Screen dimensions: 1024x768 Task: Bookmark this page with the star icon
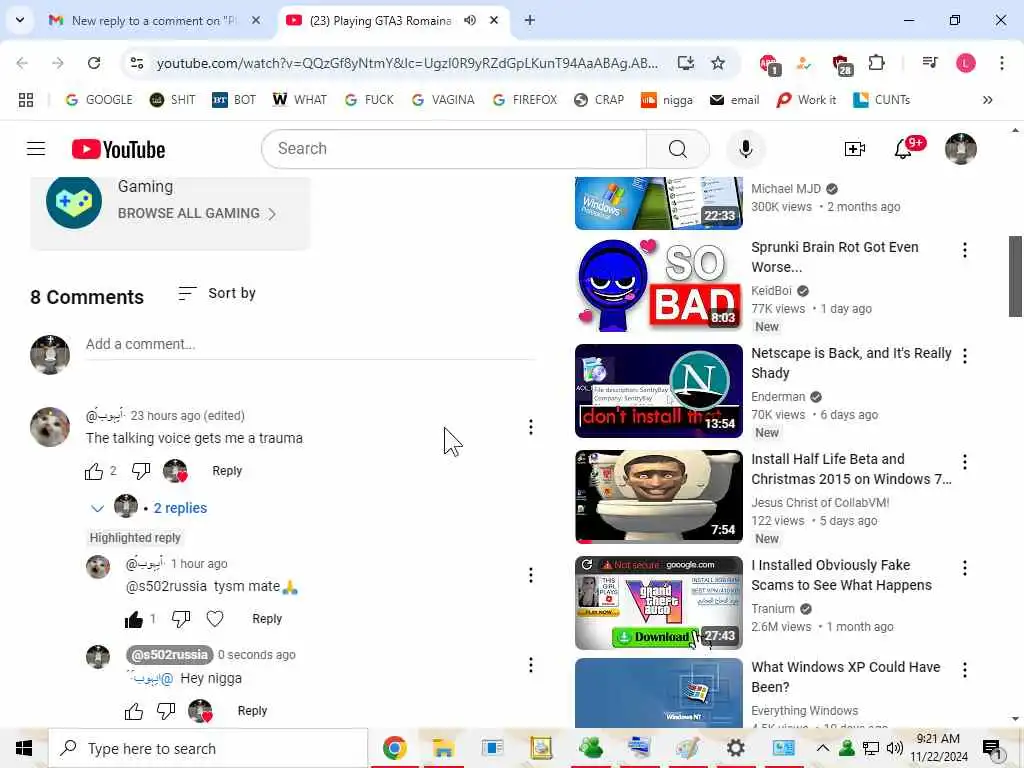pyautogui.click(x=718, y=63)
